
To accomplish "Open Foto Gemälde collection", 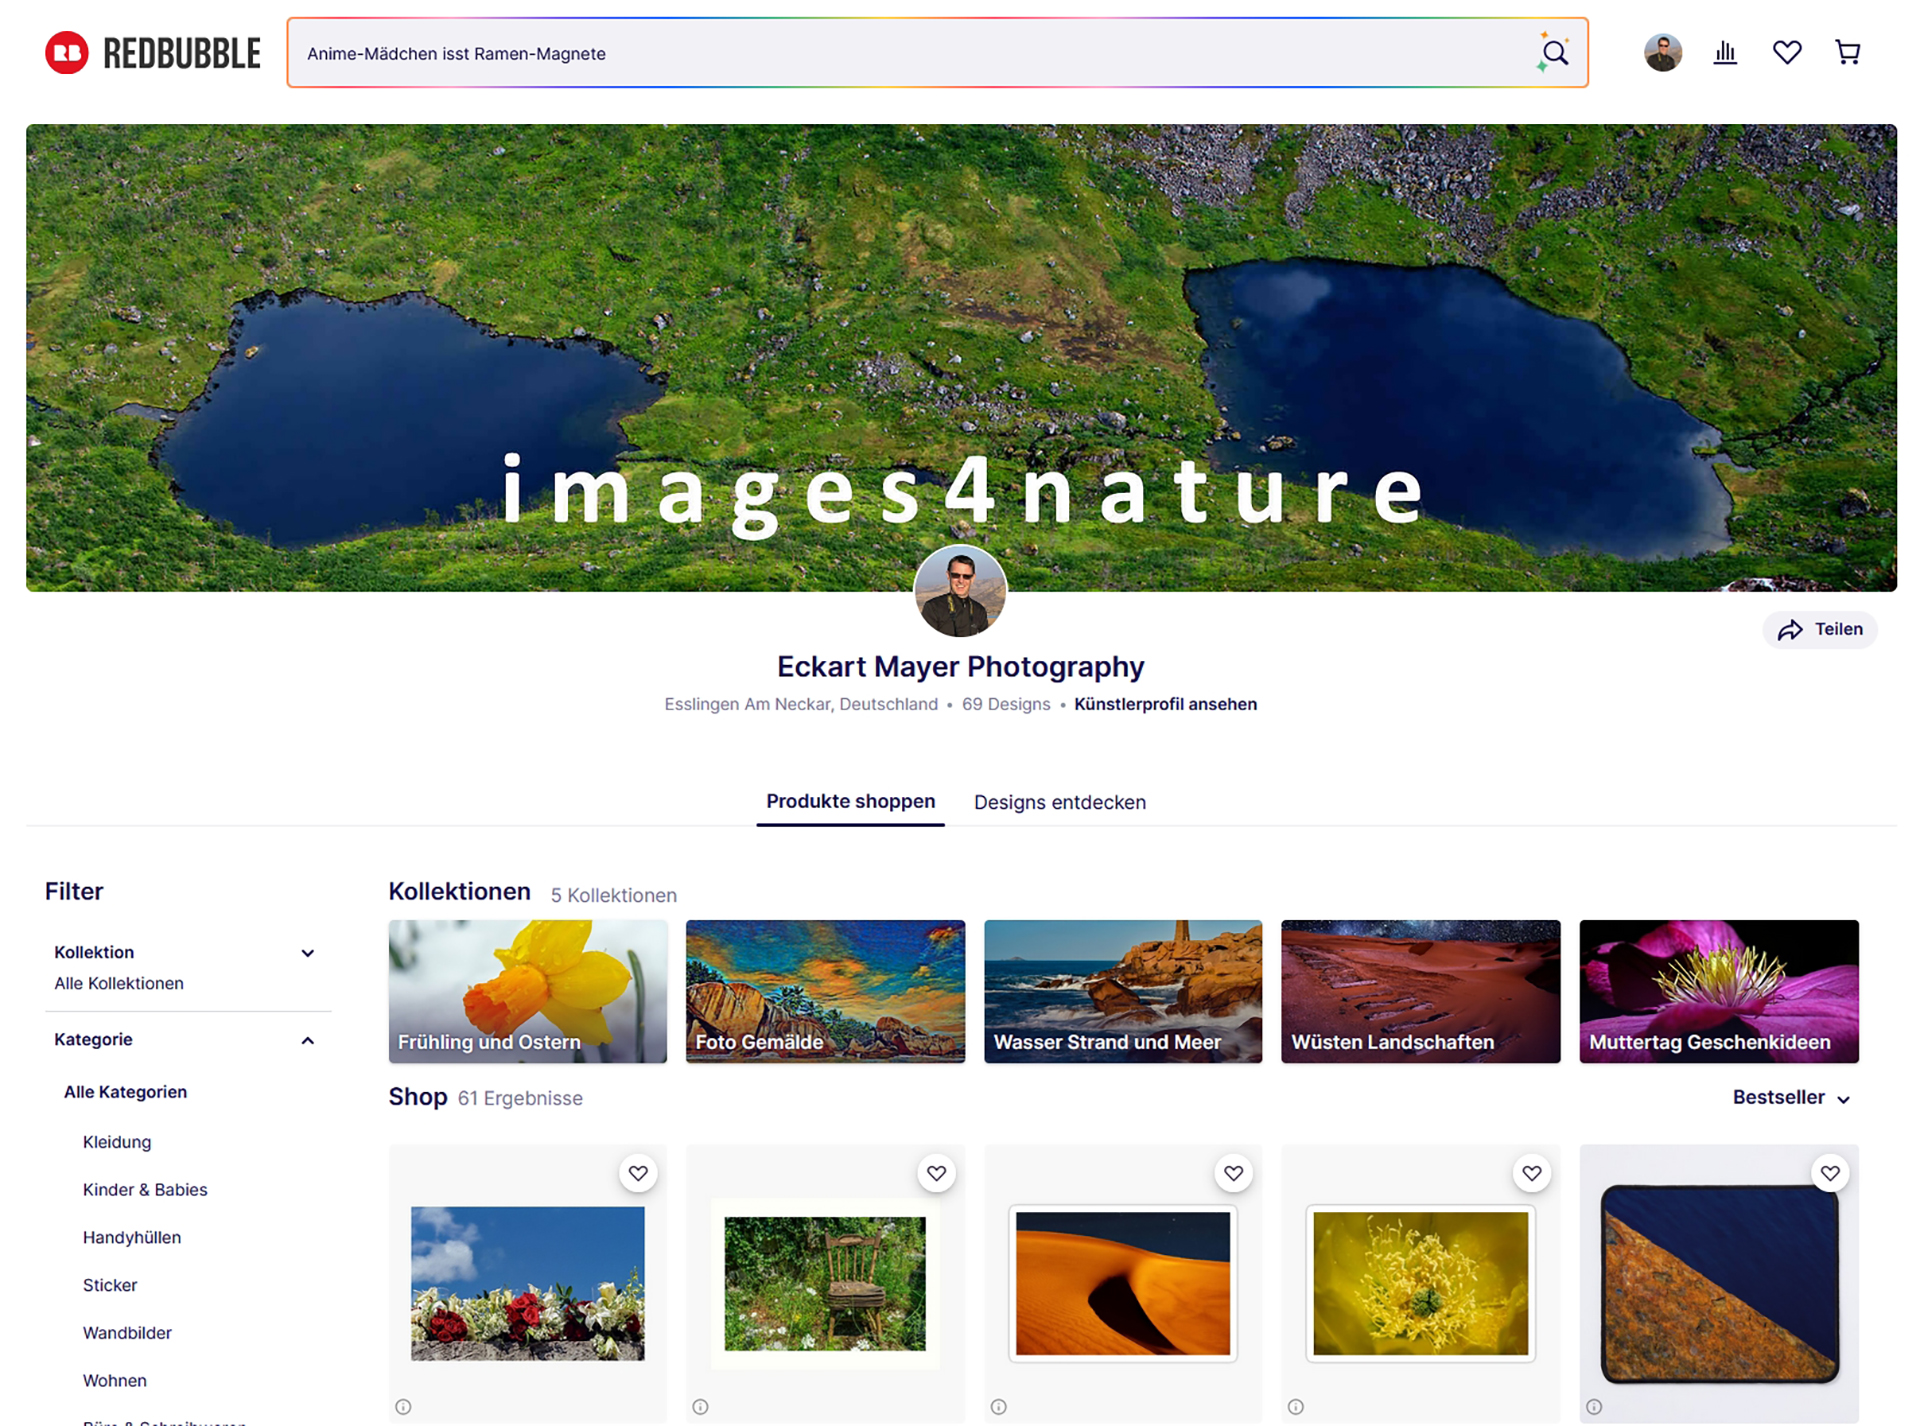I will [826, 991].
